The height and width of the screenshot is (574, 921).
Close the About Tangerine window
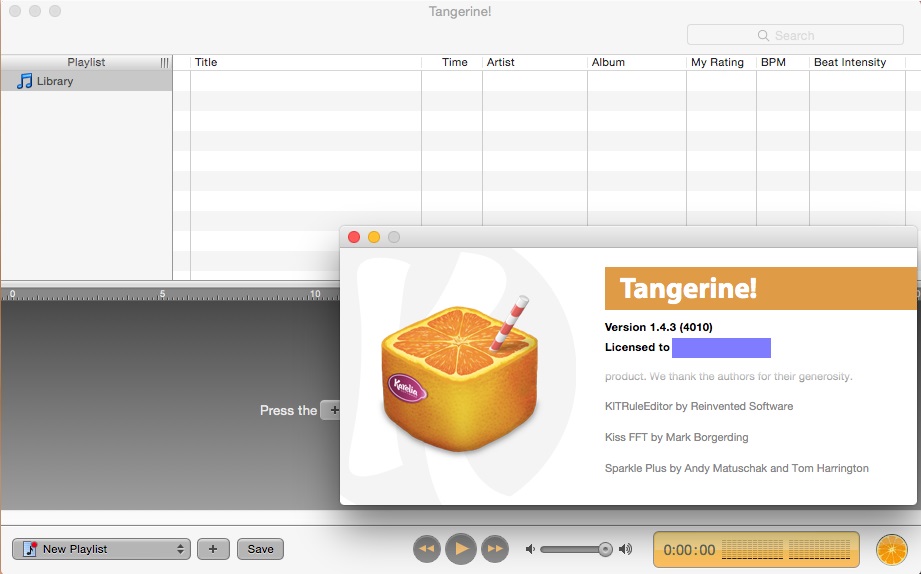click(354, 237)
